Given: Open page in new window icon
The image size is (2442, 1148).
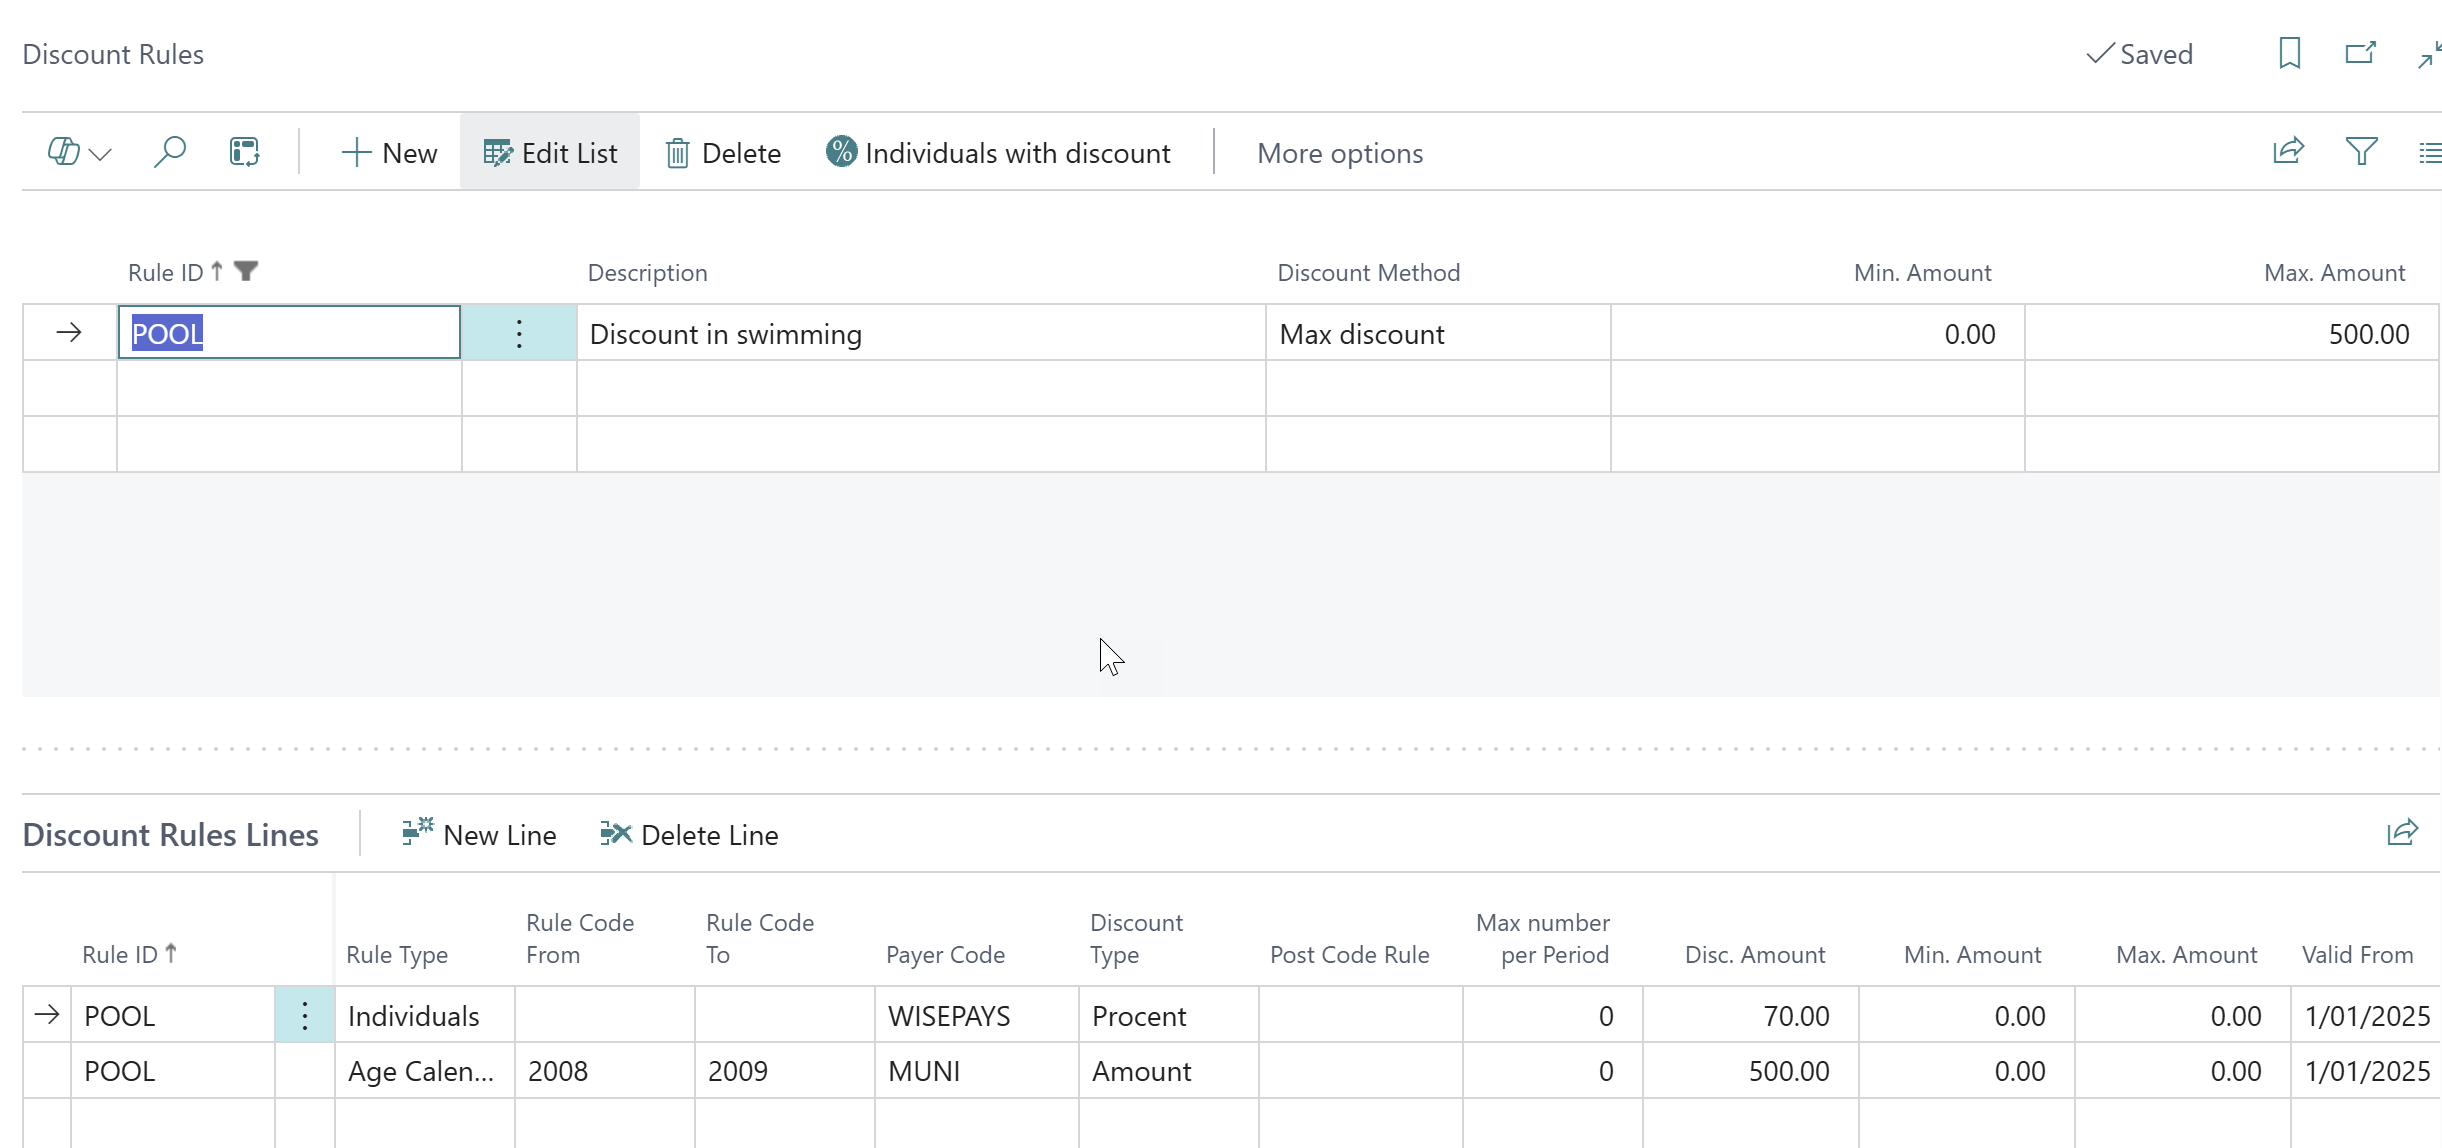Looking at the screenshot, I should coord(2360,53).
